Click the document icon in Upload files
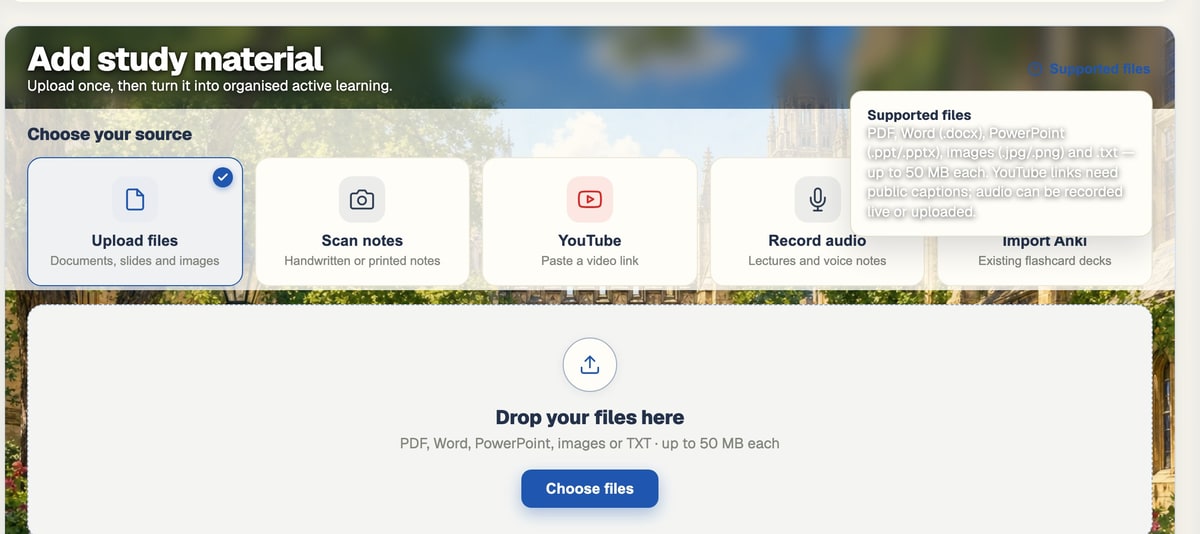This screenshot has height=534, width=1200. tap(135, 200)
